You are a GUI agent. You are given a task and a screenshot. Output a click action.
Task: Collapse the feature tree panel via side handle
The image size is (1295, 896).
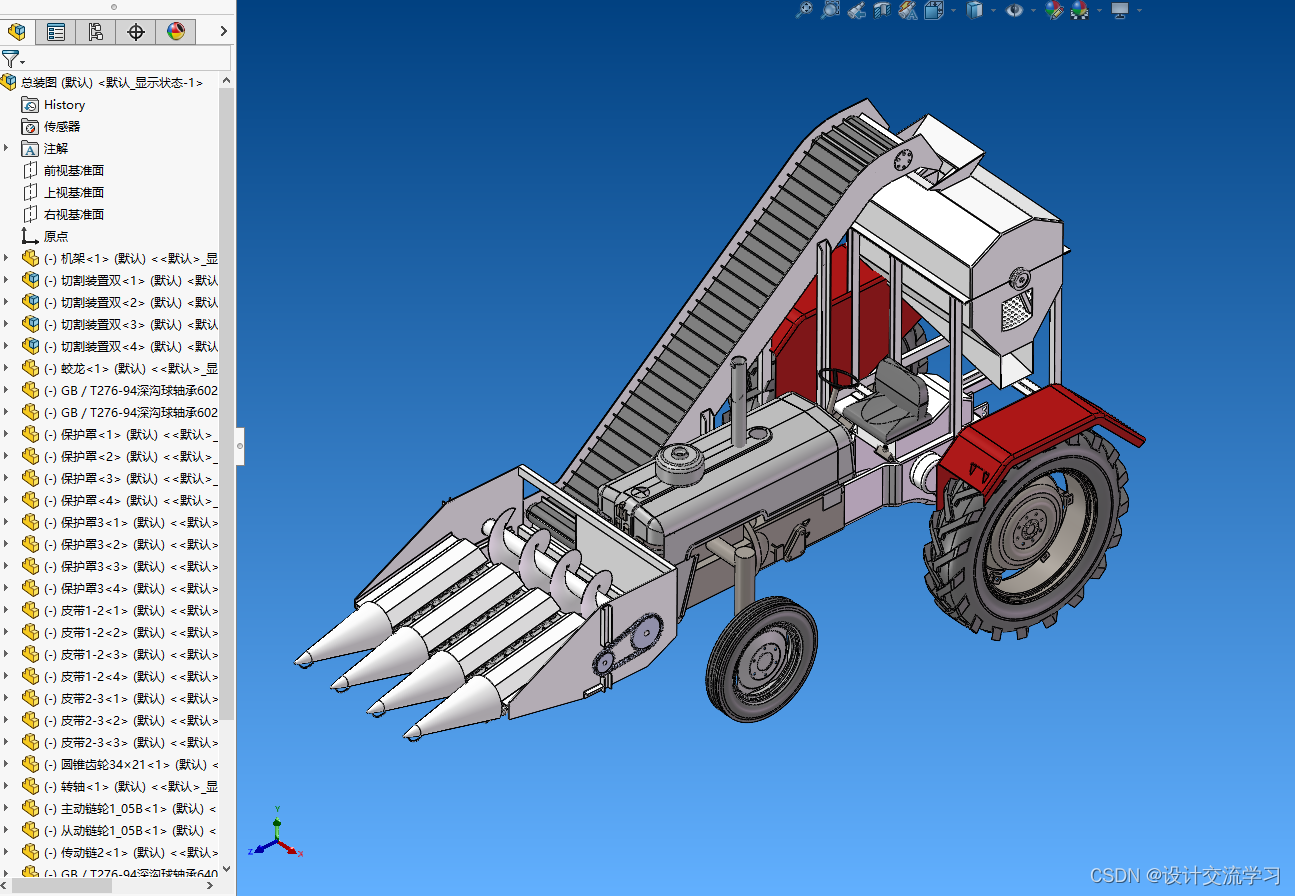[240, 445]
